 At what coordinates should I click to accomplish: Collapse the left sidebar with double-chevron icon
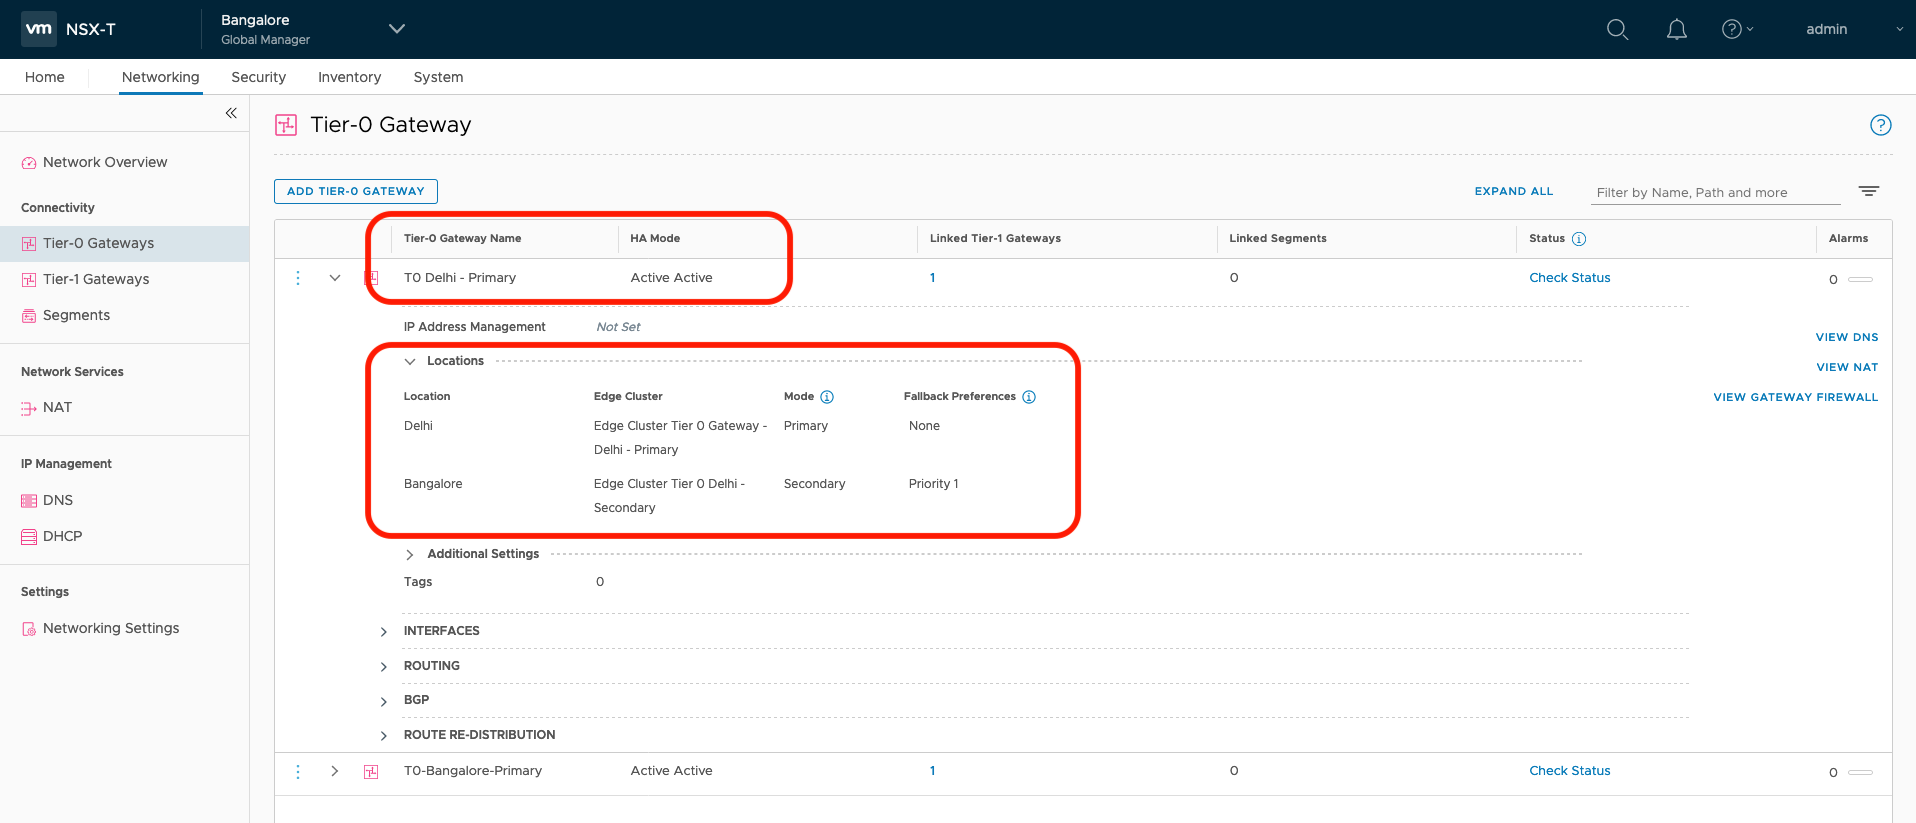click(x=231, y=113)
